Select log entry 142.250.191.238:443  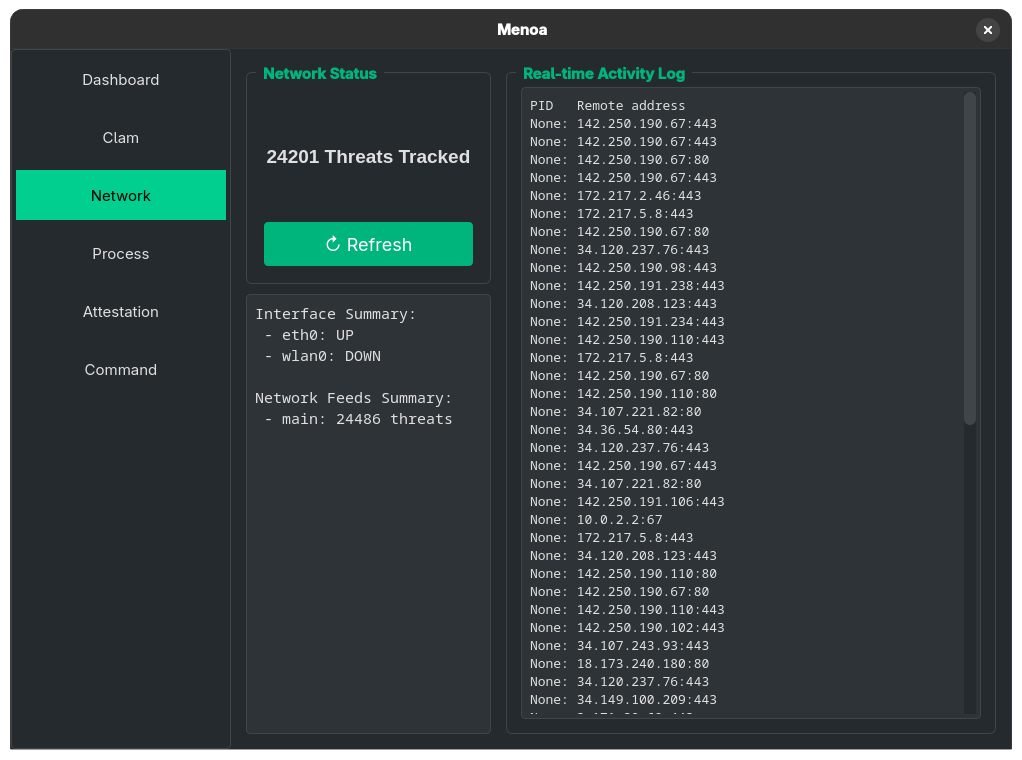point(627,285)
